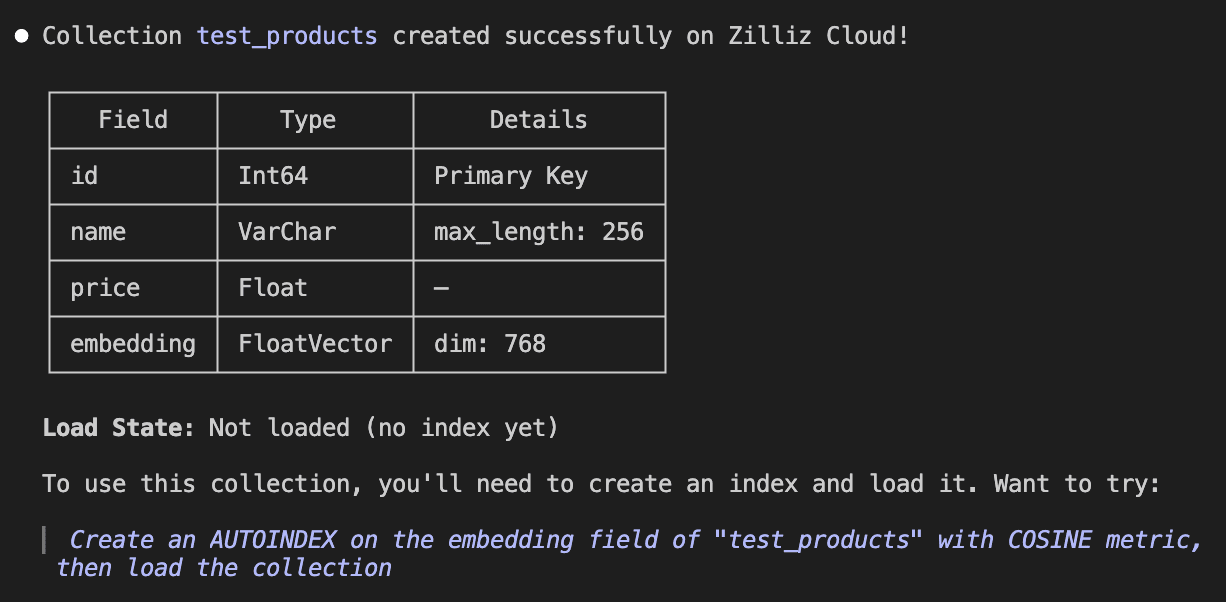
Task: Click the Float type cell
Action: tap(273, 288)
